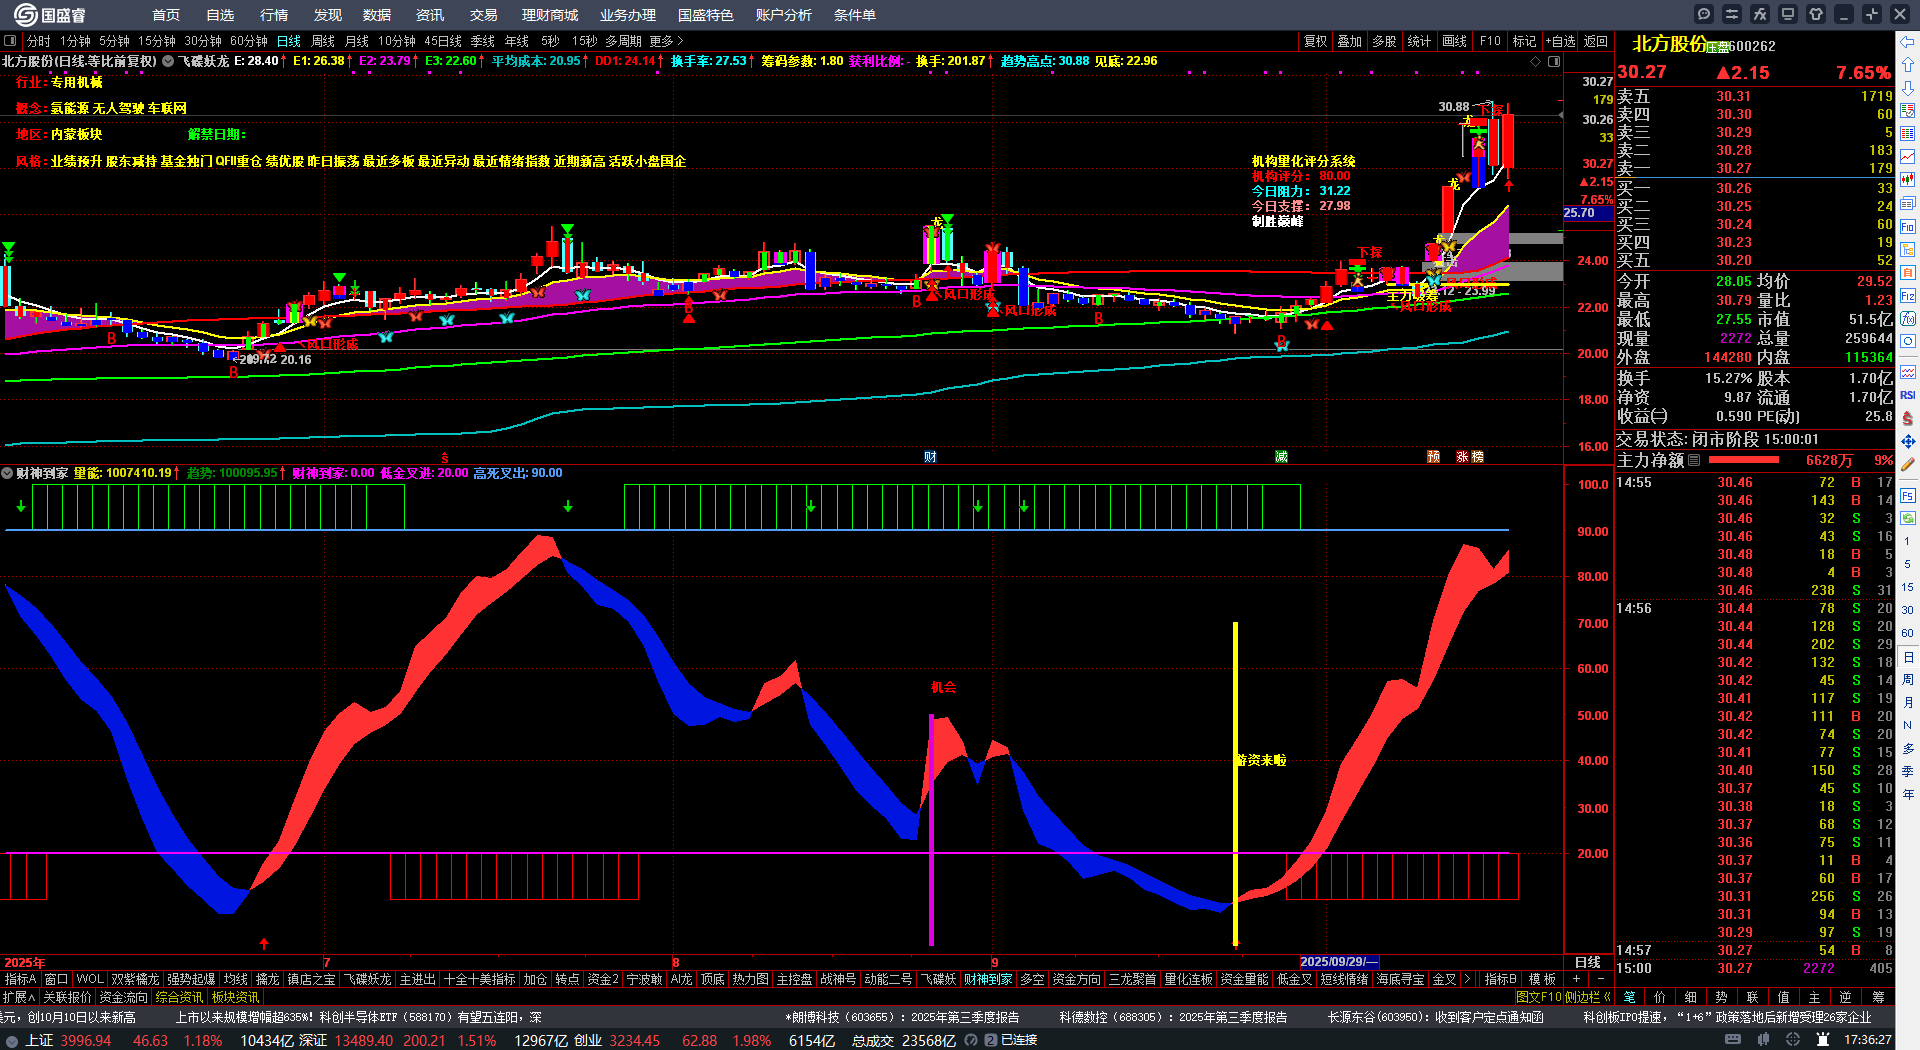1920x1050 pixels.
Task: Click the blue move arrows sidebar icon
Action: [1908, 441]
